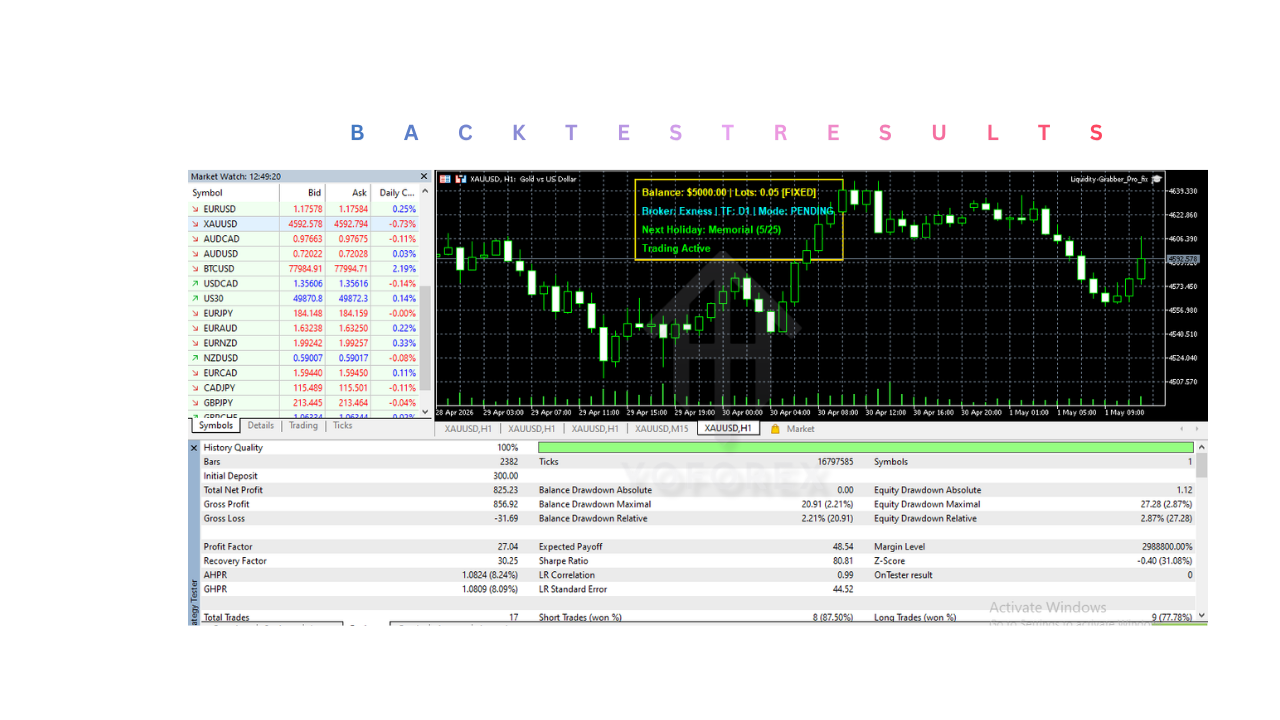The image size is (1280, 720).
Task: Open the Ticks tab in Market Watch
Action: tap(342, 426)
